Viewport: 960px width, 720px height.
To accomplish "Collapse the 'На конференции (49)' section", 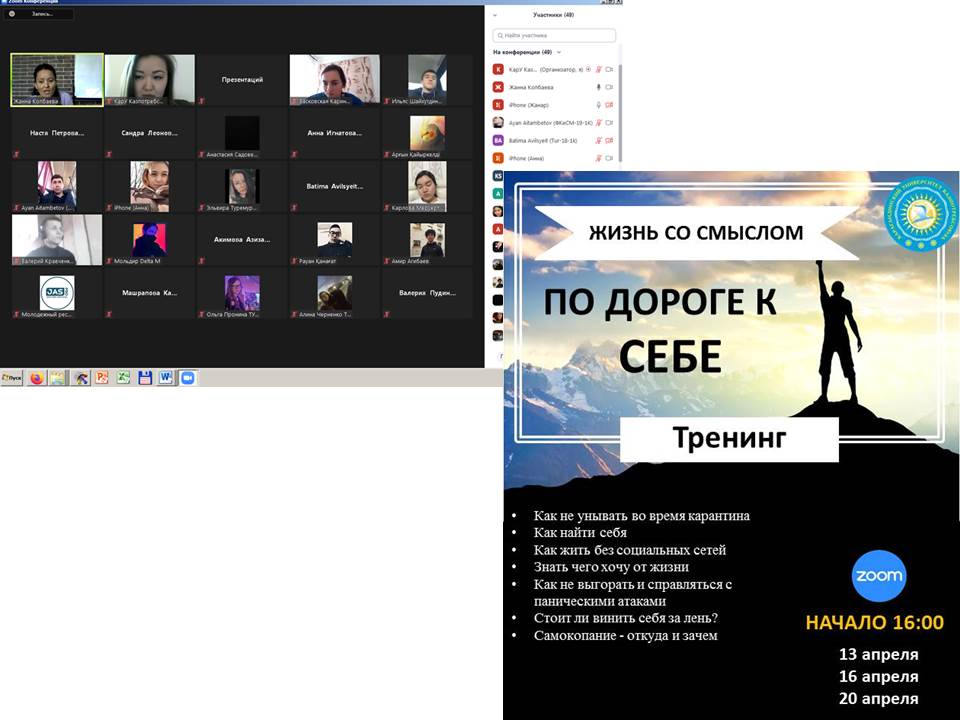I will [559, 52].
